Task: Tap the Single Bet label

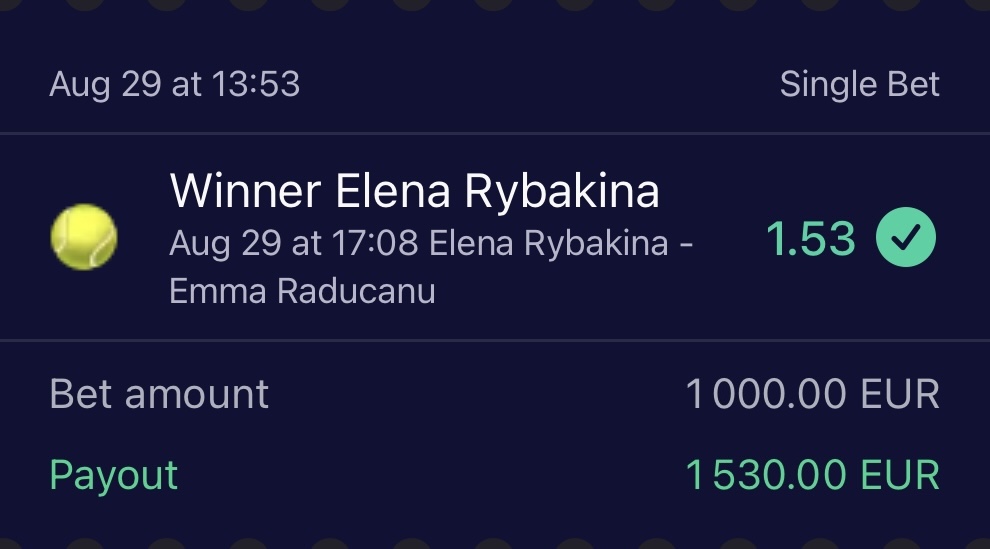Action: 859,85
